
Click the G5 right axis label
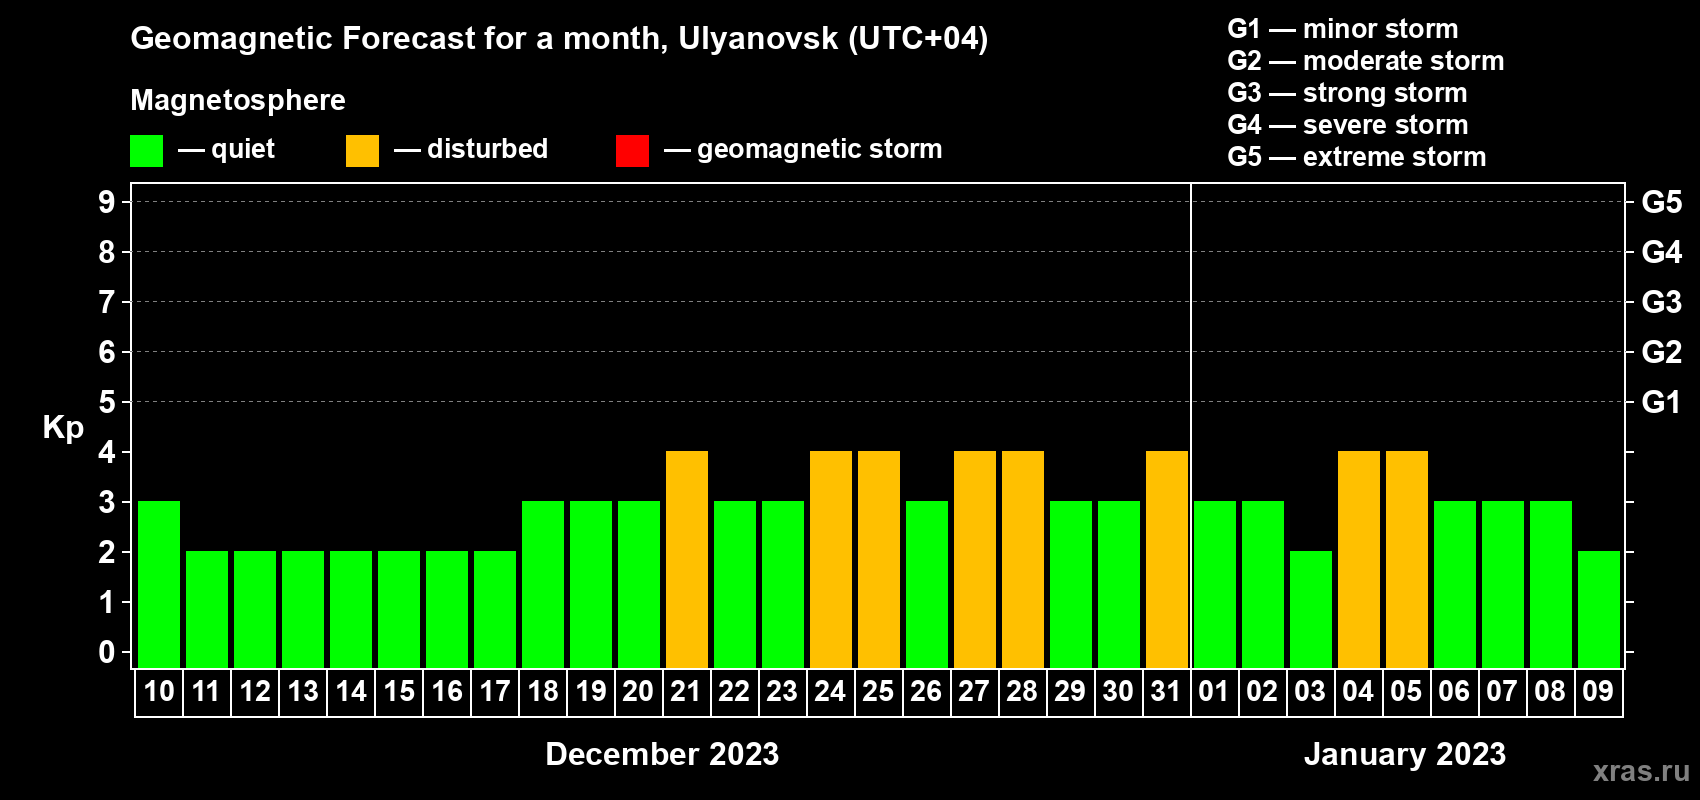[1662, 202]
